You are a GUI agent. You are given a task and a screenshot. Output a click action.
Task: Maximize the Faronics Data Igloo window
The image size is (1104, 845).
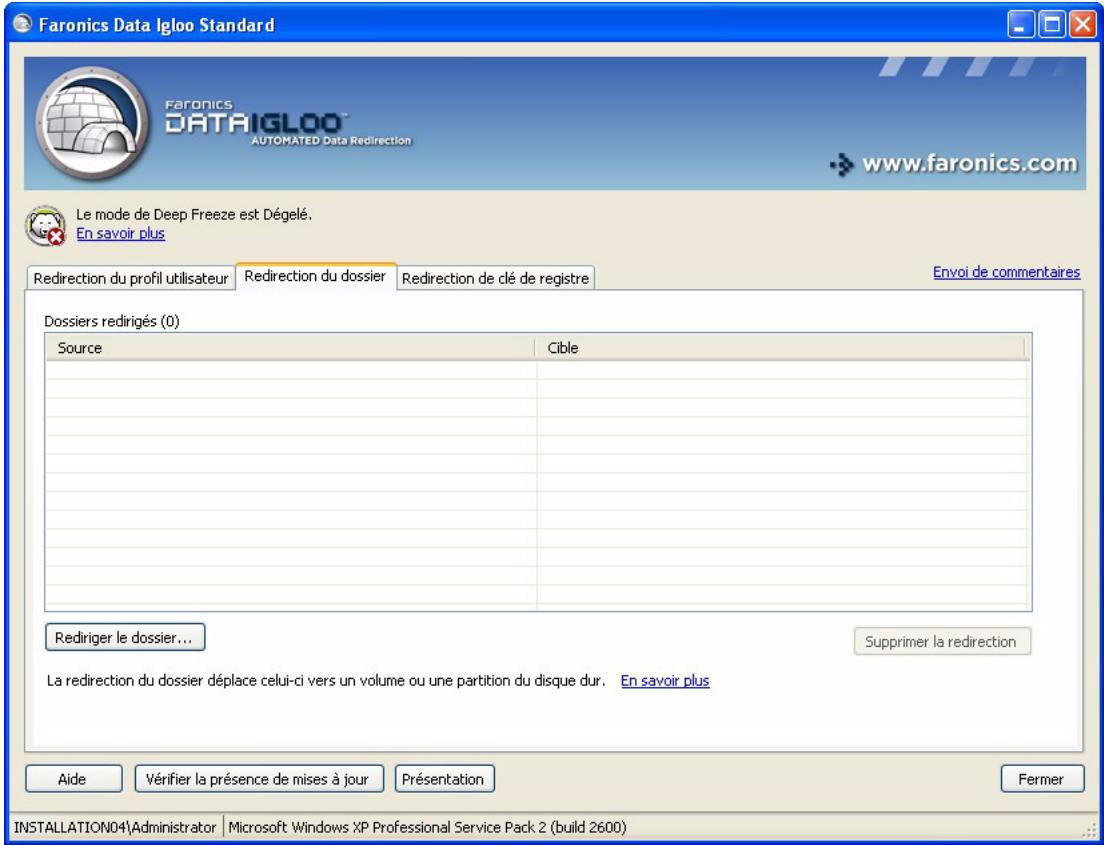pos(1052,25)
